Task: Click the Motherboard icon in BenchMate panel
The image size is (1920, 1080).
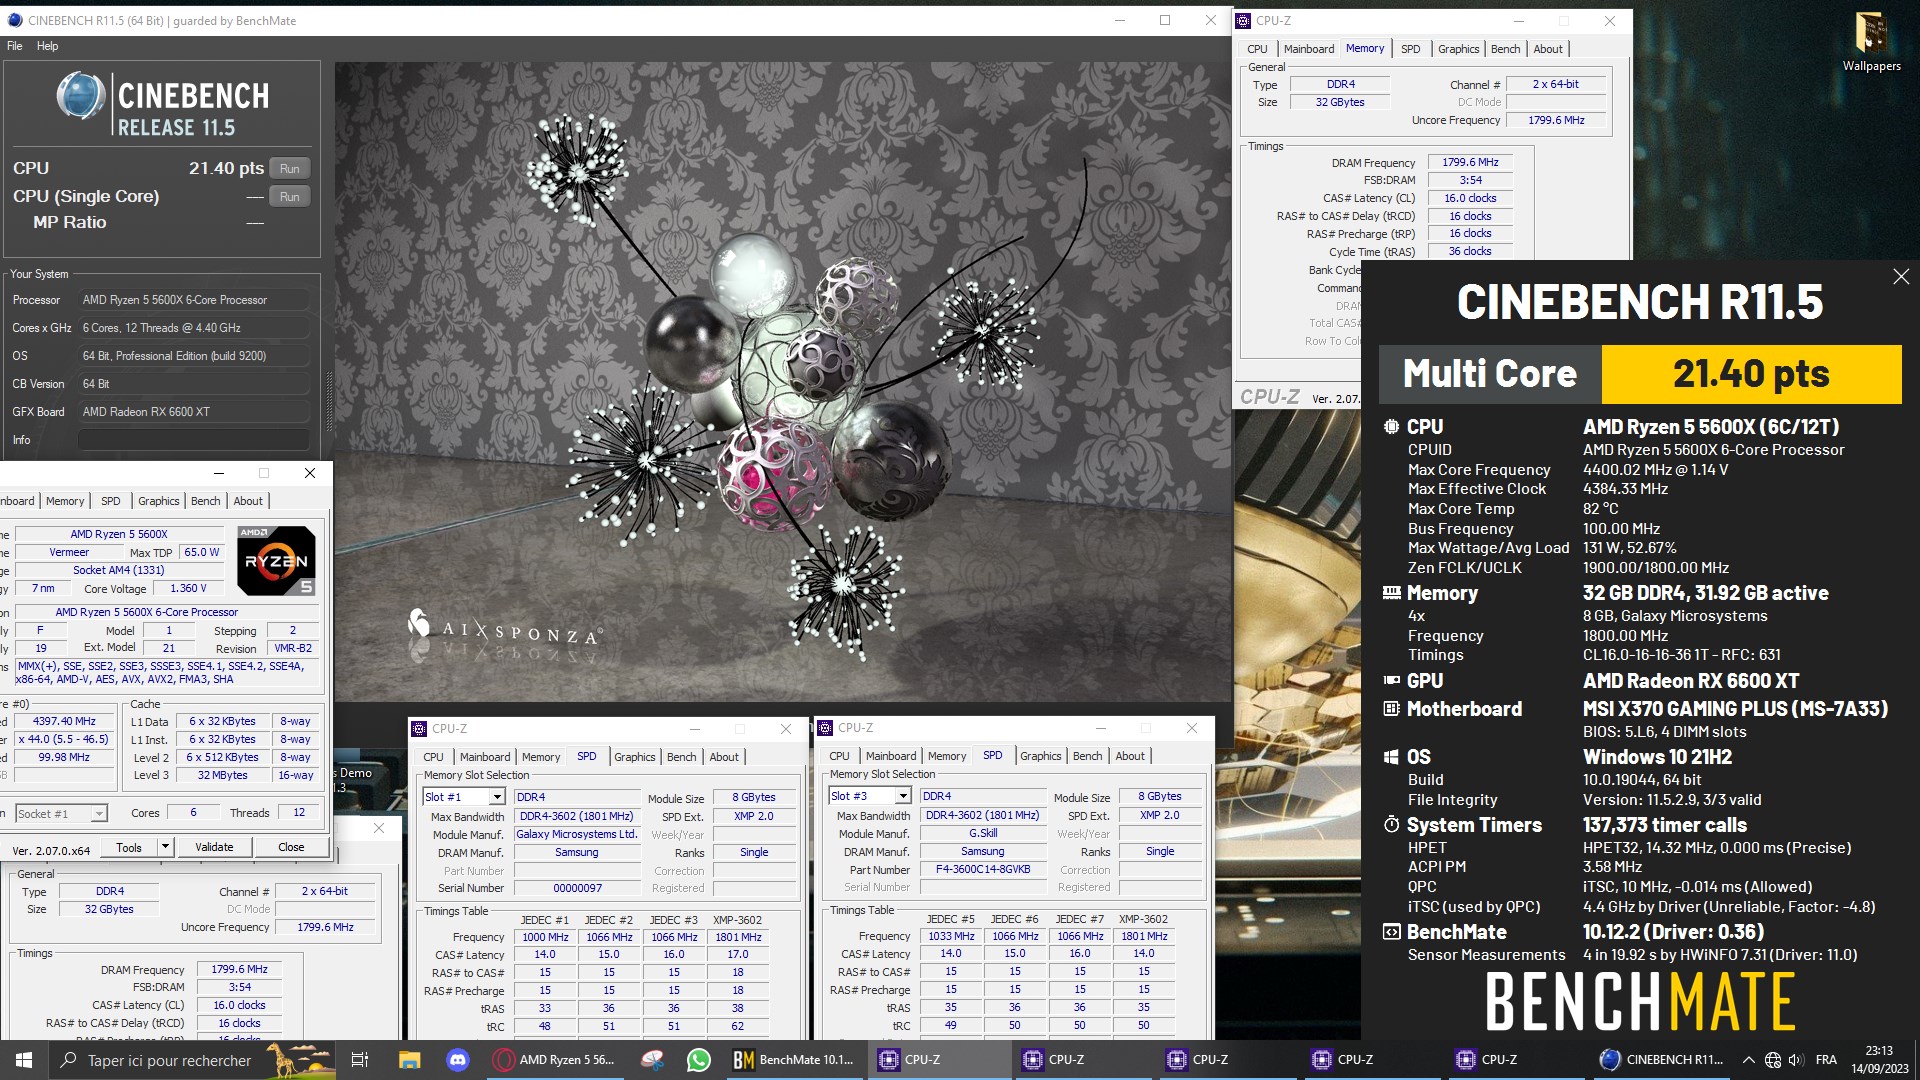Action: [1391, 709]
